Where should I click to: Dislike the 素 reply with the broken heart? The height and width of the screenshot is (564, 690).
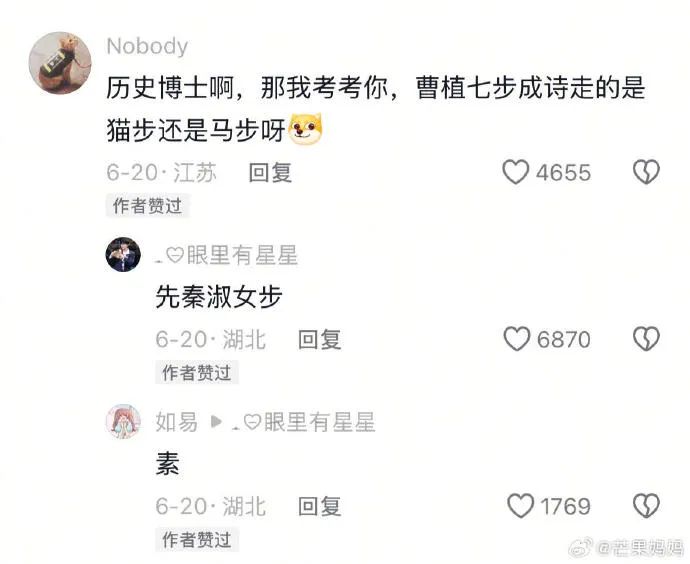pyautogui.click(x=646, y=506)
